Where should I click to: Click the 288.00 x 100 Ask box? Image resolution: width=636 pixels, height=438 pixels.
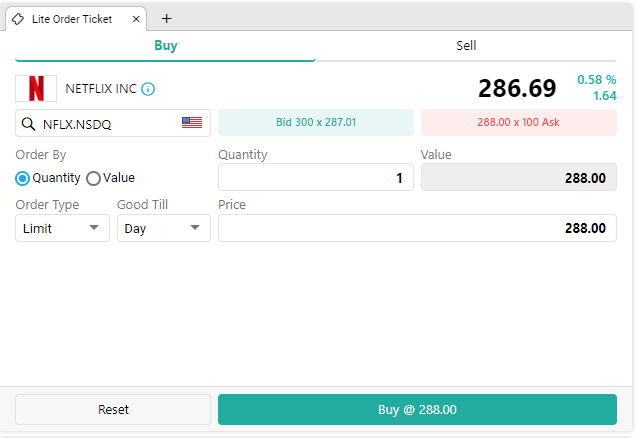(519, 122)
